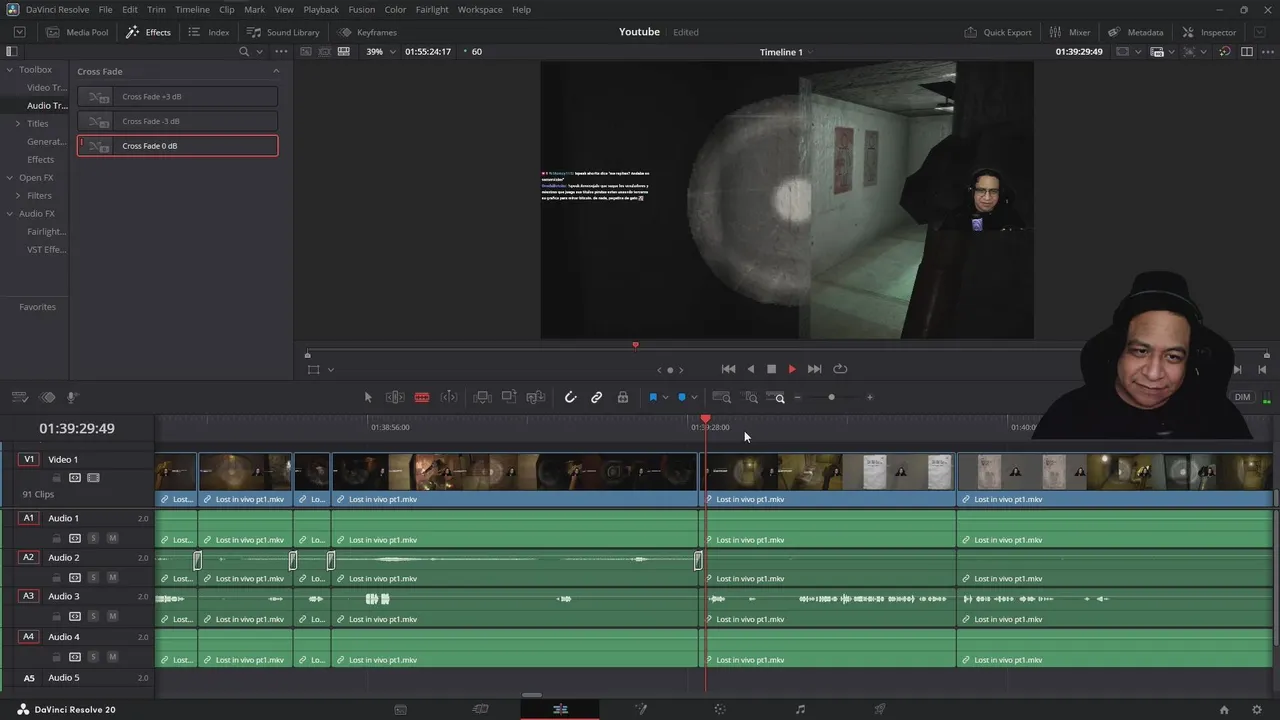This screenshot has width=1280, height=720.
Task: Open the Playback menu
Action: 321,9
